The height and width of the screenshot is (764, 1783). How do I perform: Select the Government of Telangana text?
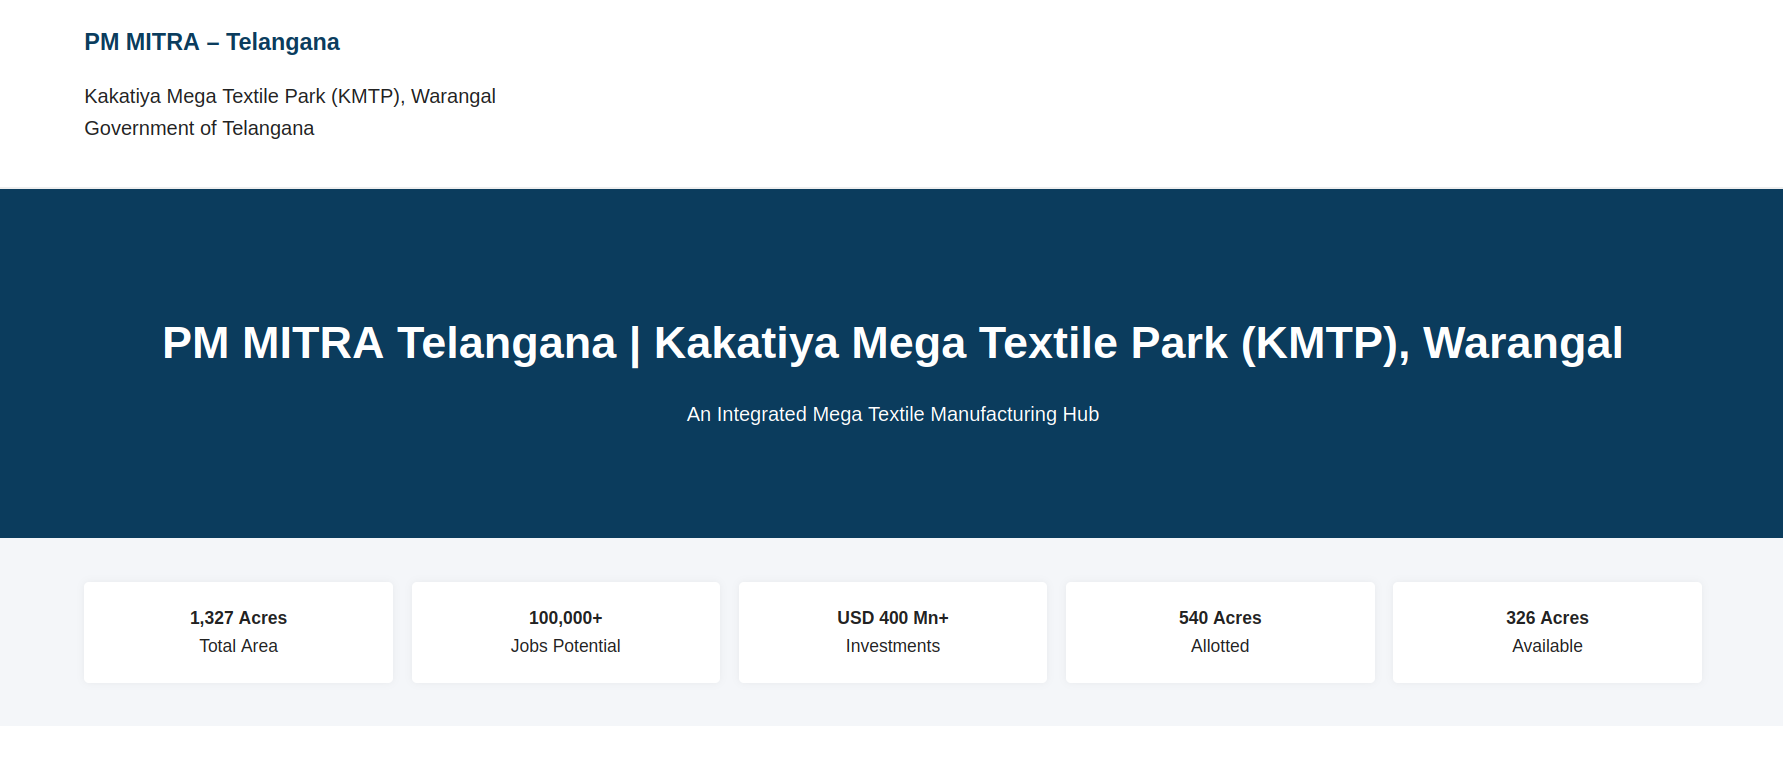(199, 128)
